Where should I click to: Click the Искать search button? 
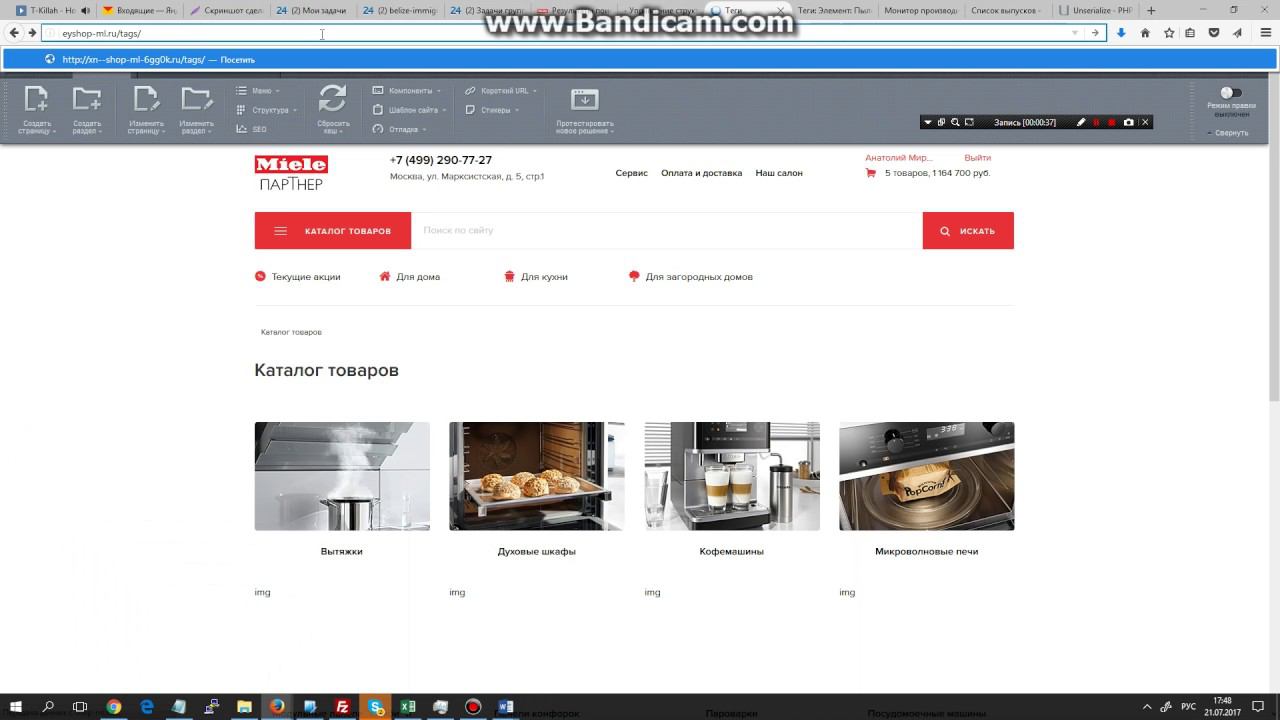click(x=968, y=231)
